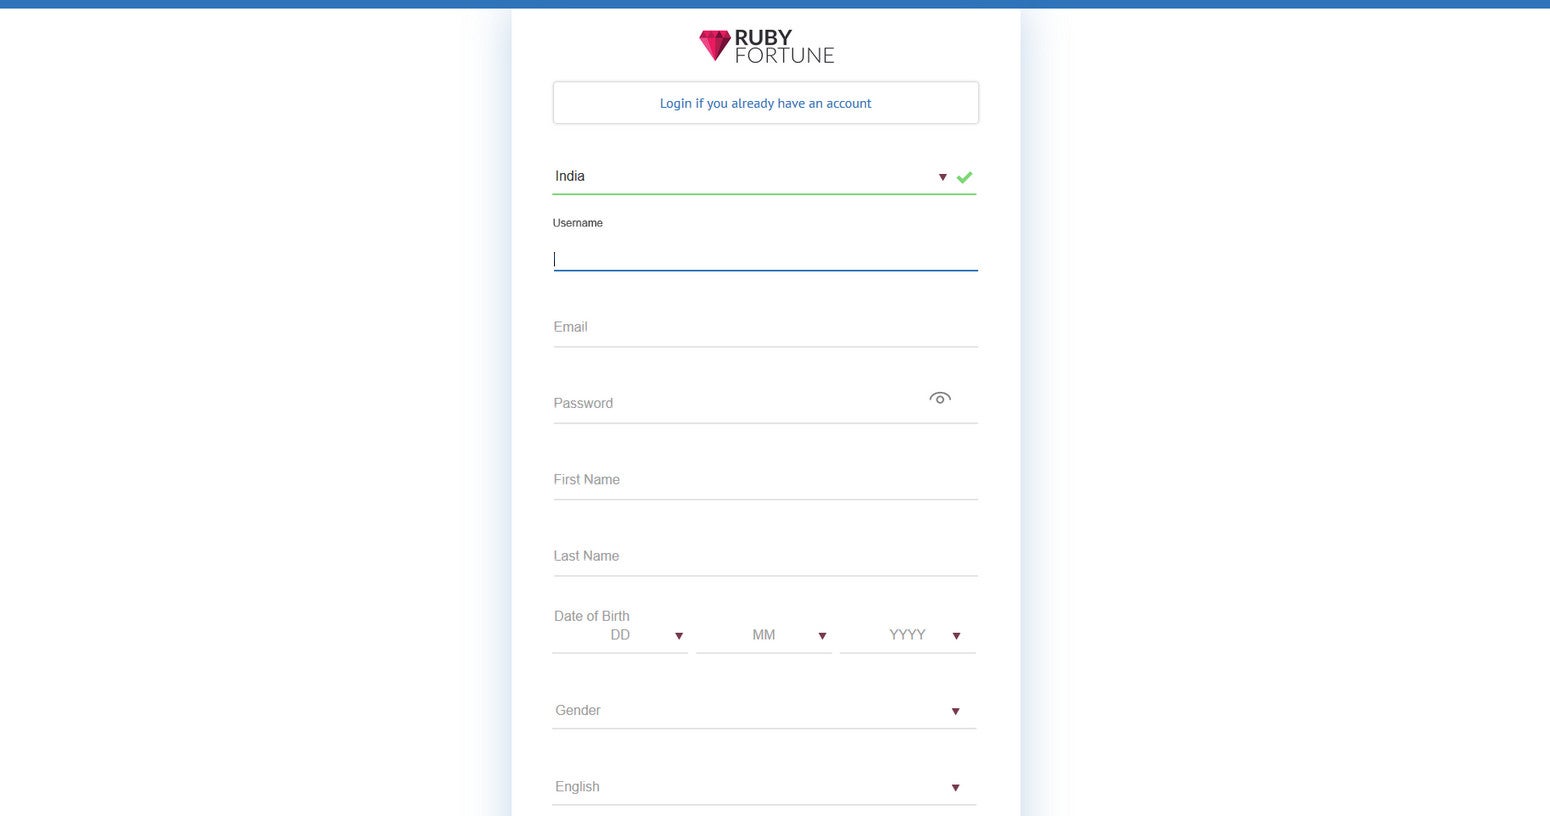Click the arrow icon in the Gender field
Image resolution: width=1550 pixels, height=816 pixels.
coord(955,711)
